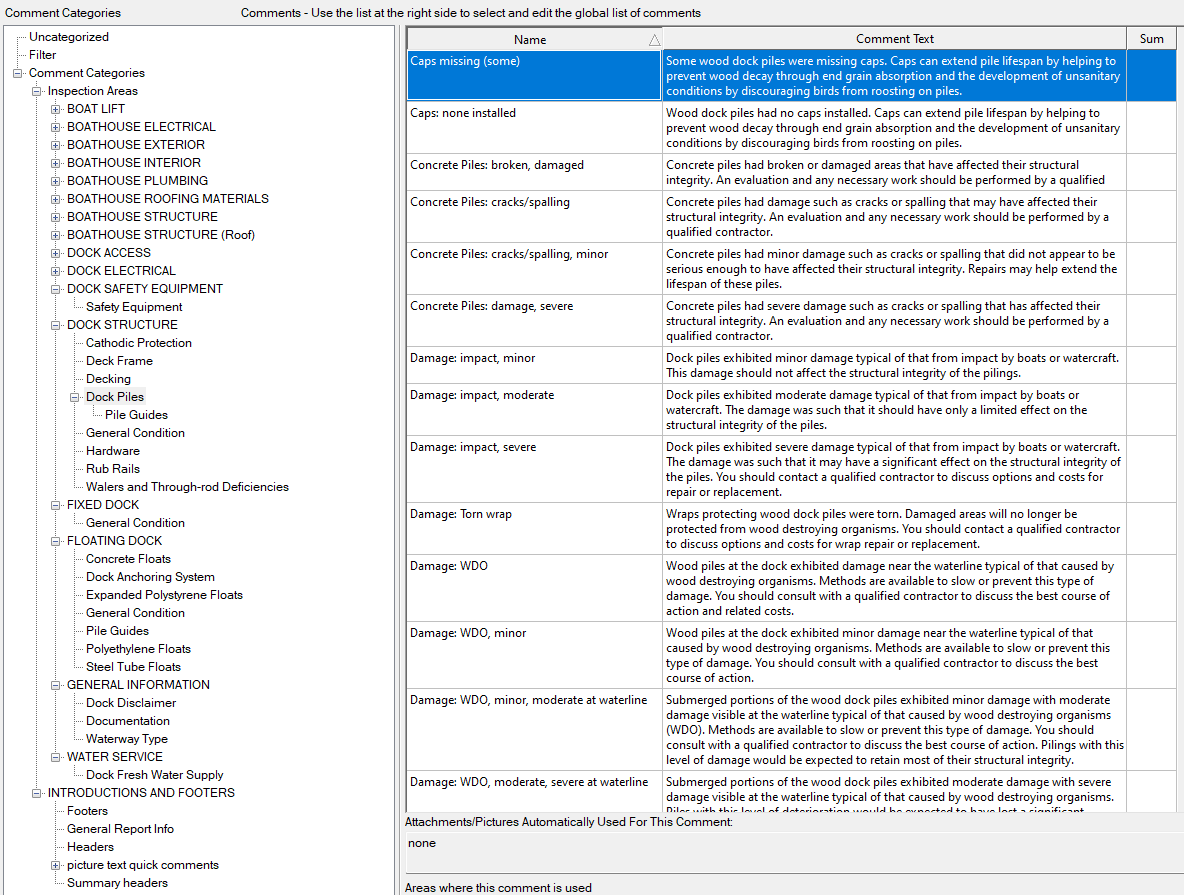This screenshot has height=895, width=1184.
Task: Open the Dock Disclaimer category
Action: [x=131, y=703]
